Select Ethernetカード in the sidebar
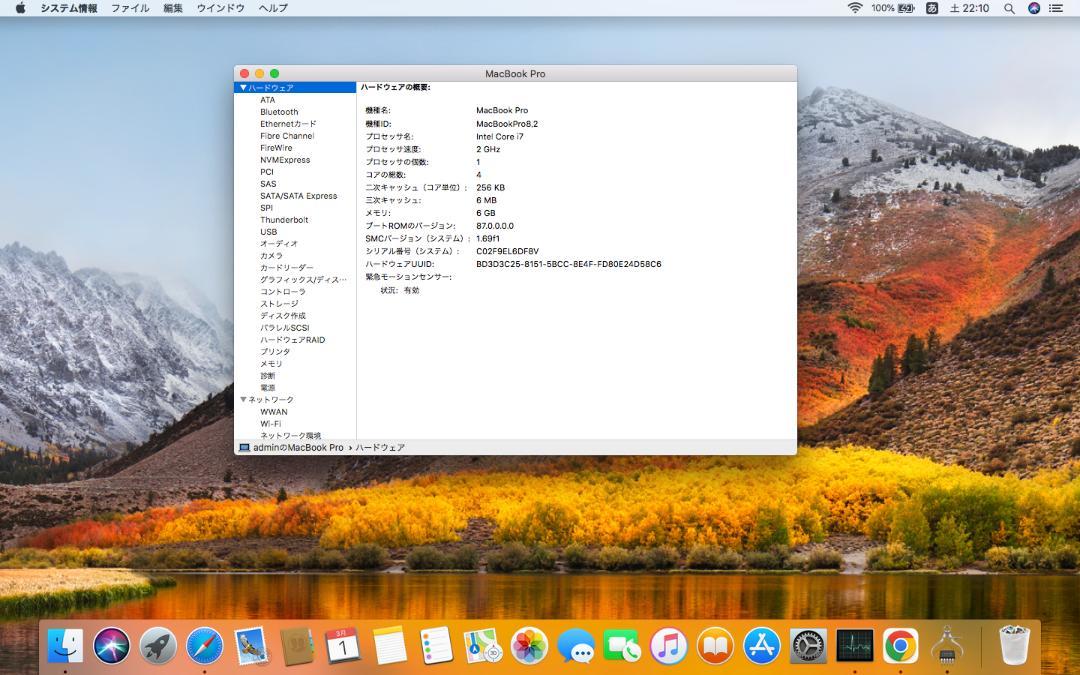This screenshot has width=1080, height=675. point(288,124)
